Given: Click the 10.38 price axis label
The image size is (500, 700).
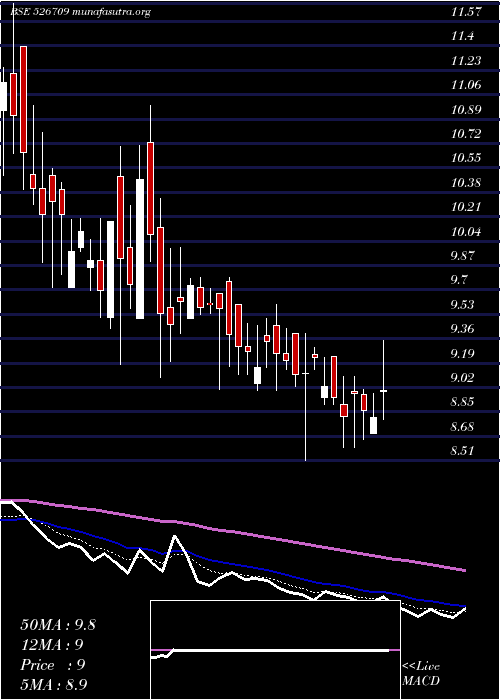Looking at the screenshot, I should (466, 183).
